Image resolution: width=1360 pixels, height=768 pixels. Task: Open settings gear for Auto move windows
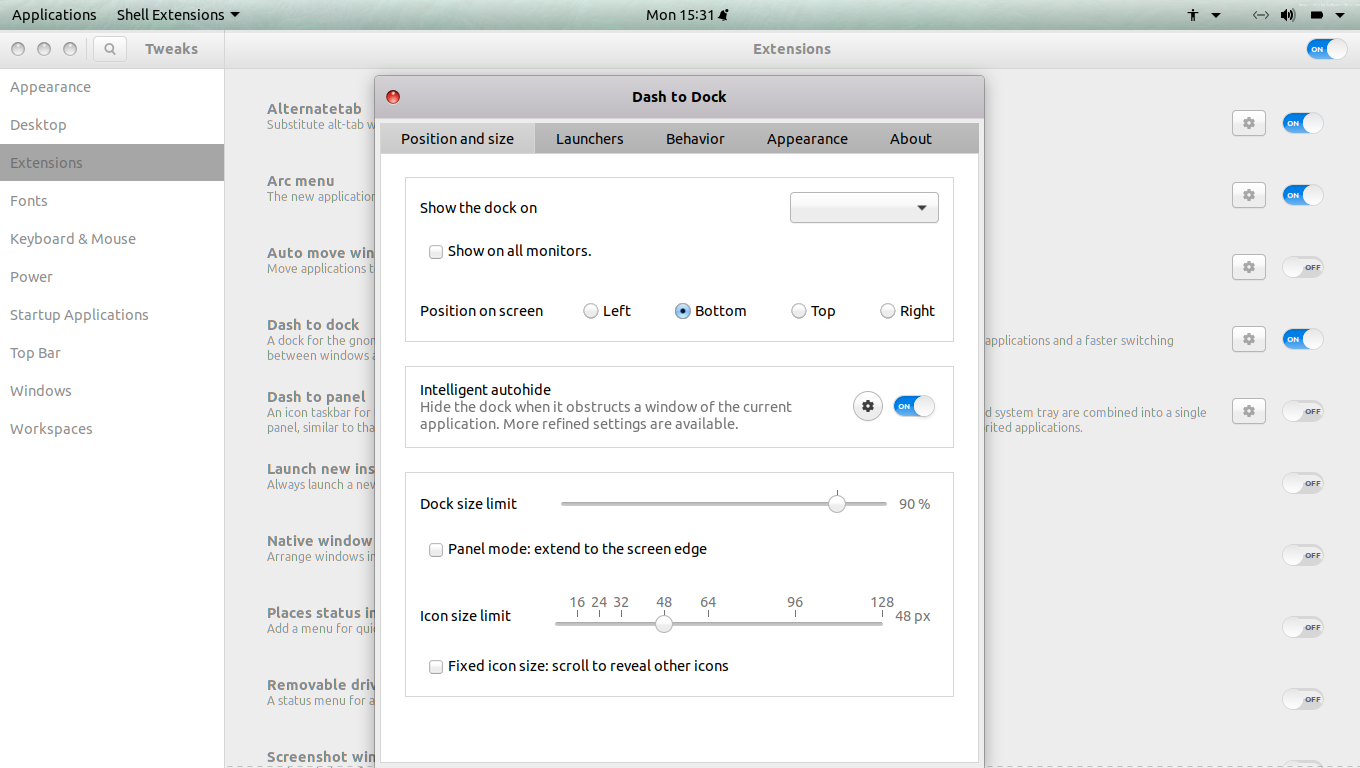(x=1248, y=267)
